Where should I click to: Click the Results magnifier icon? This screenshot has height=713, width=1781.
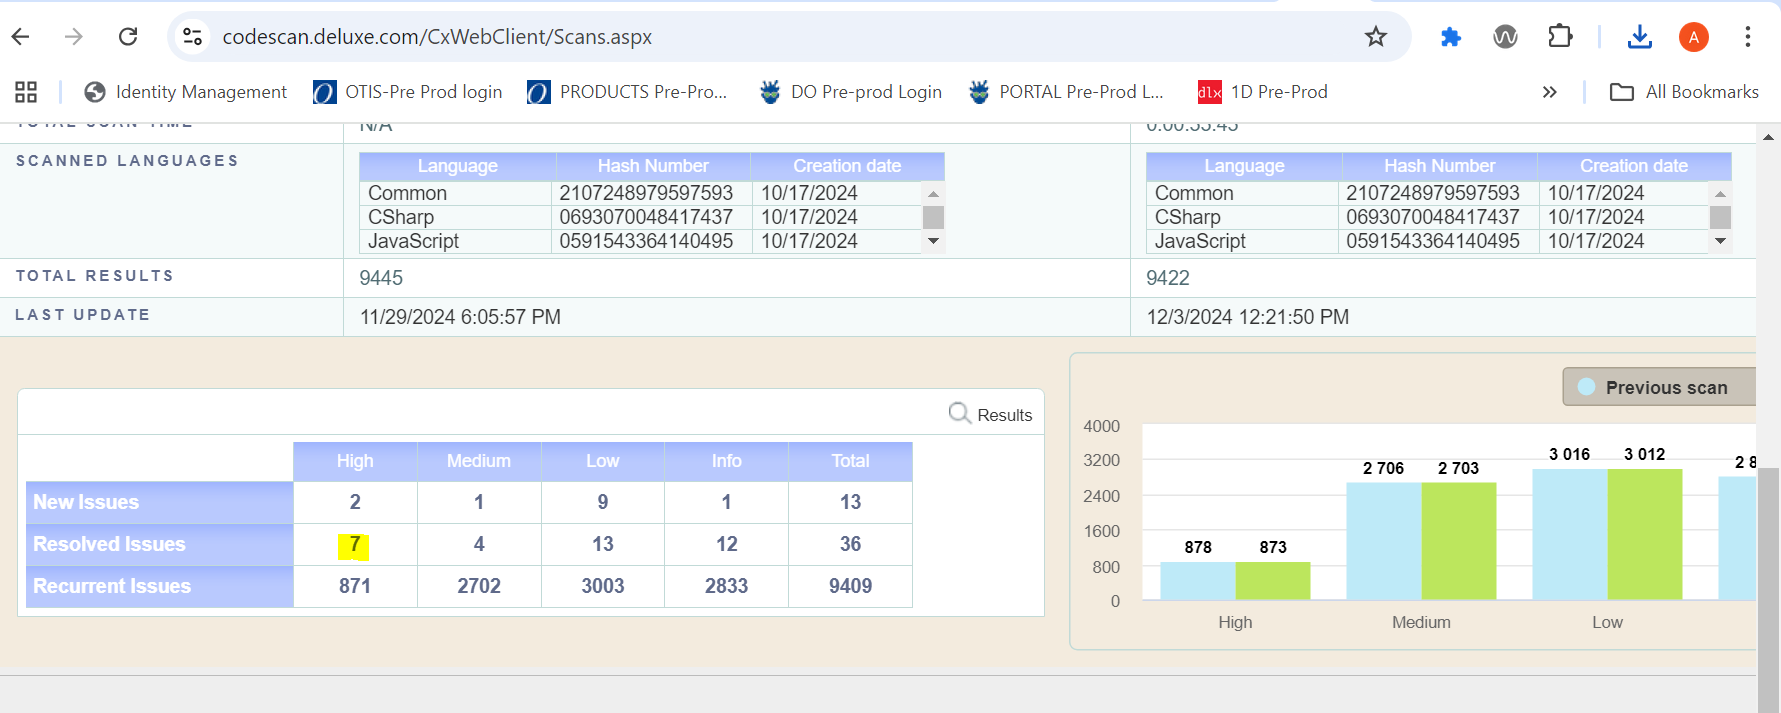(959, 414)
